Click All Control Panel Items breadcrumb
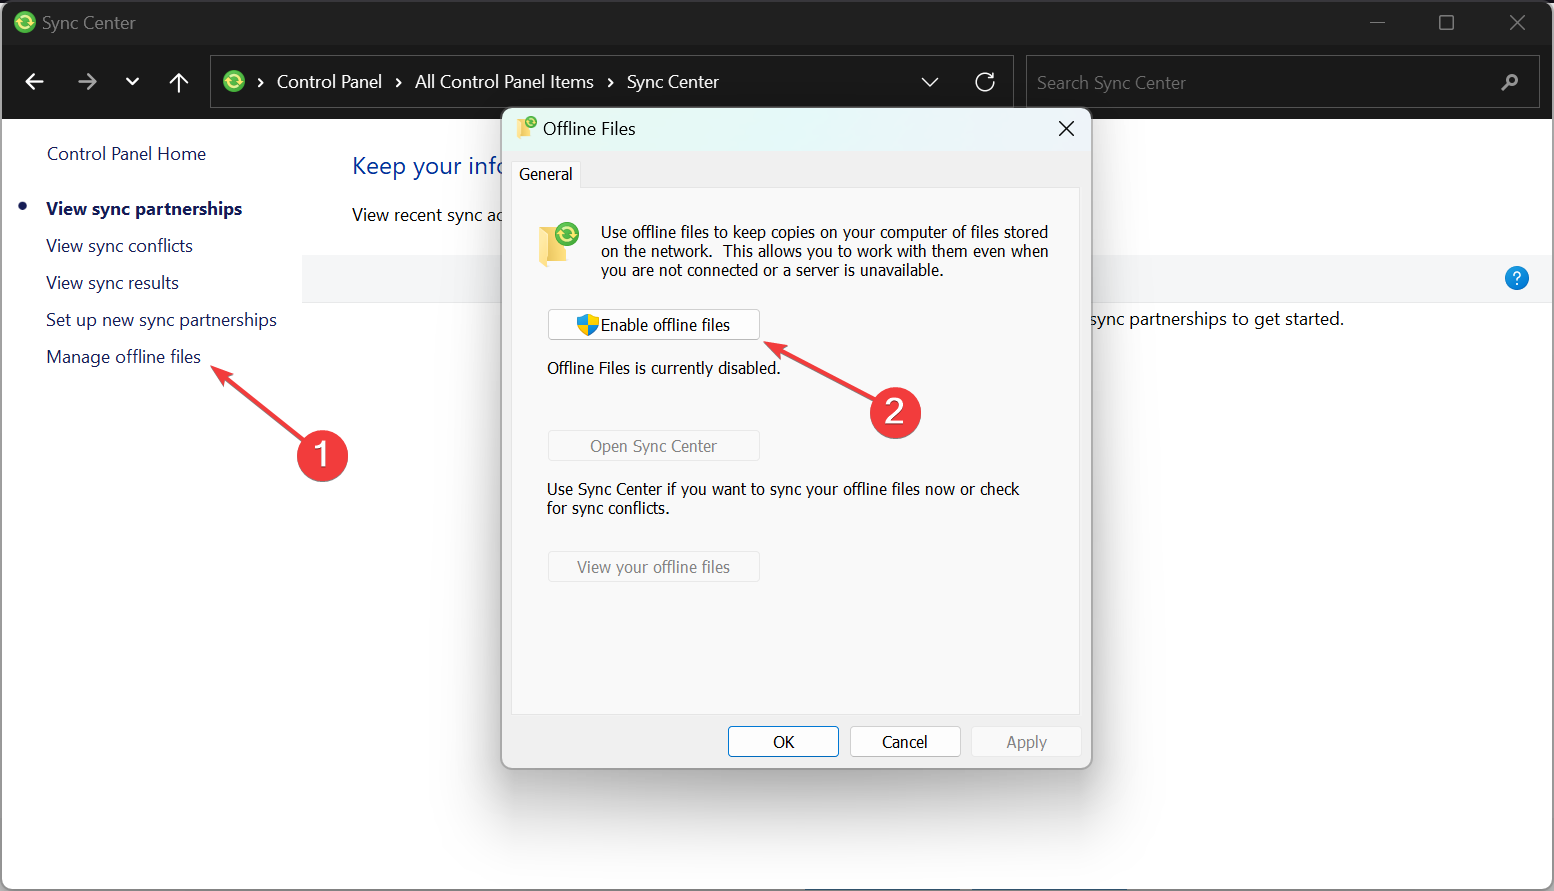Screen dimensions: 1554x891 pyautogui.click(x=504, y=82)
